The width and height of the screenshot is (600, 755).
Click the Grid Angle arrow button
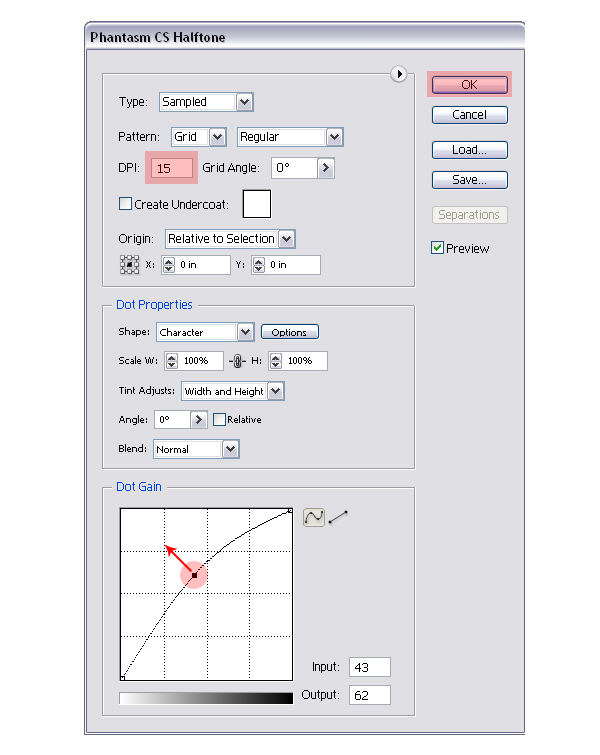[x=326, y=168]
